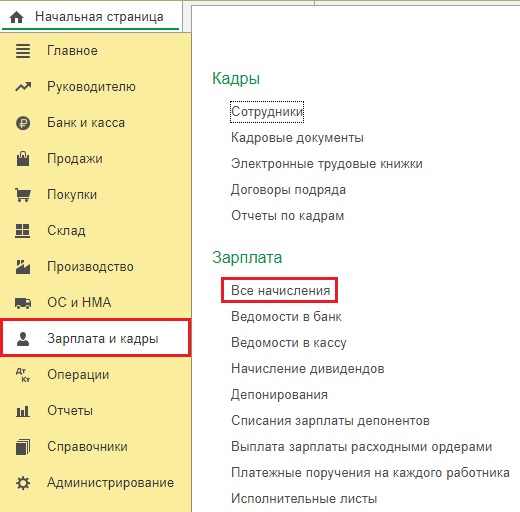
Task: Click the Главное hamburger lines icon
Action: coord(23,51)
